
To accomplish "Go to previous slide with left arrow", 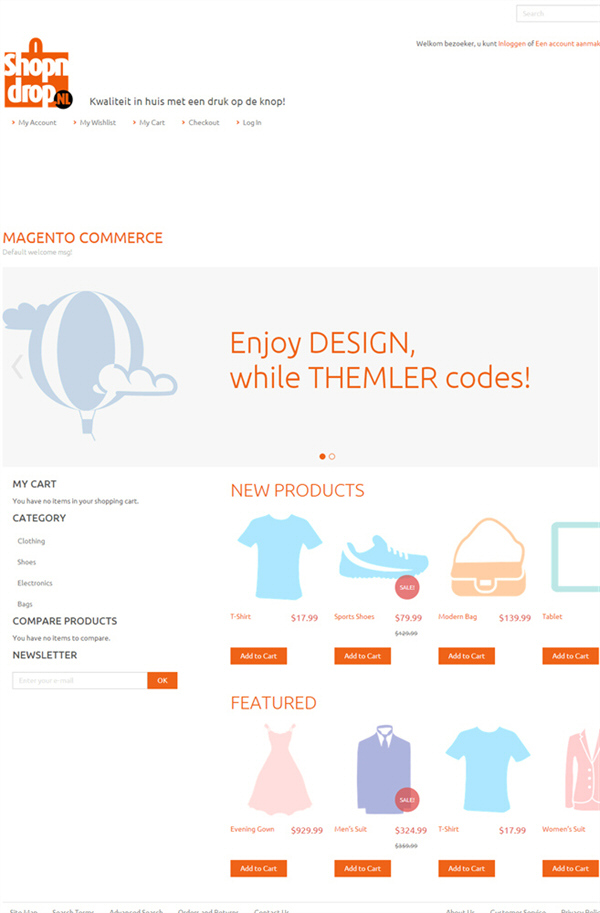I will pyautogui.click(x=17, y=367).
